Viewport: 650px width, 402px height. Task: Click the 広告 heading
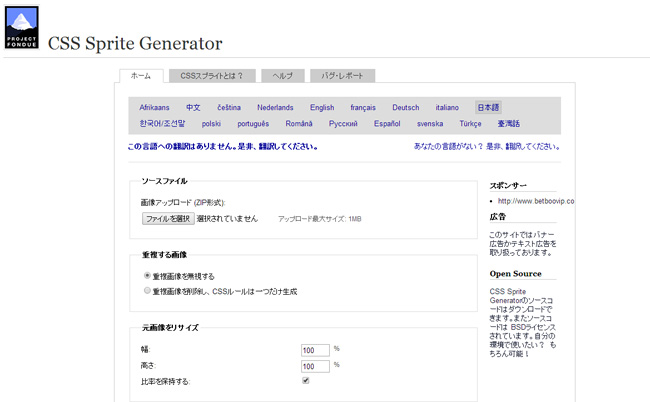coord(497,217)
